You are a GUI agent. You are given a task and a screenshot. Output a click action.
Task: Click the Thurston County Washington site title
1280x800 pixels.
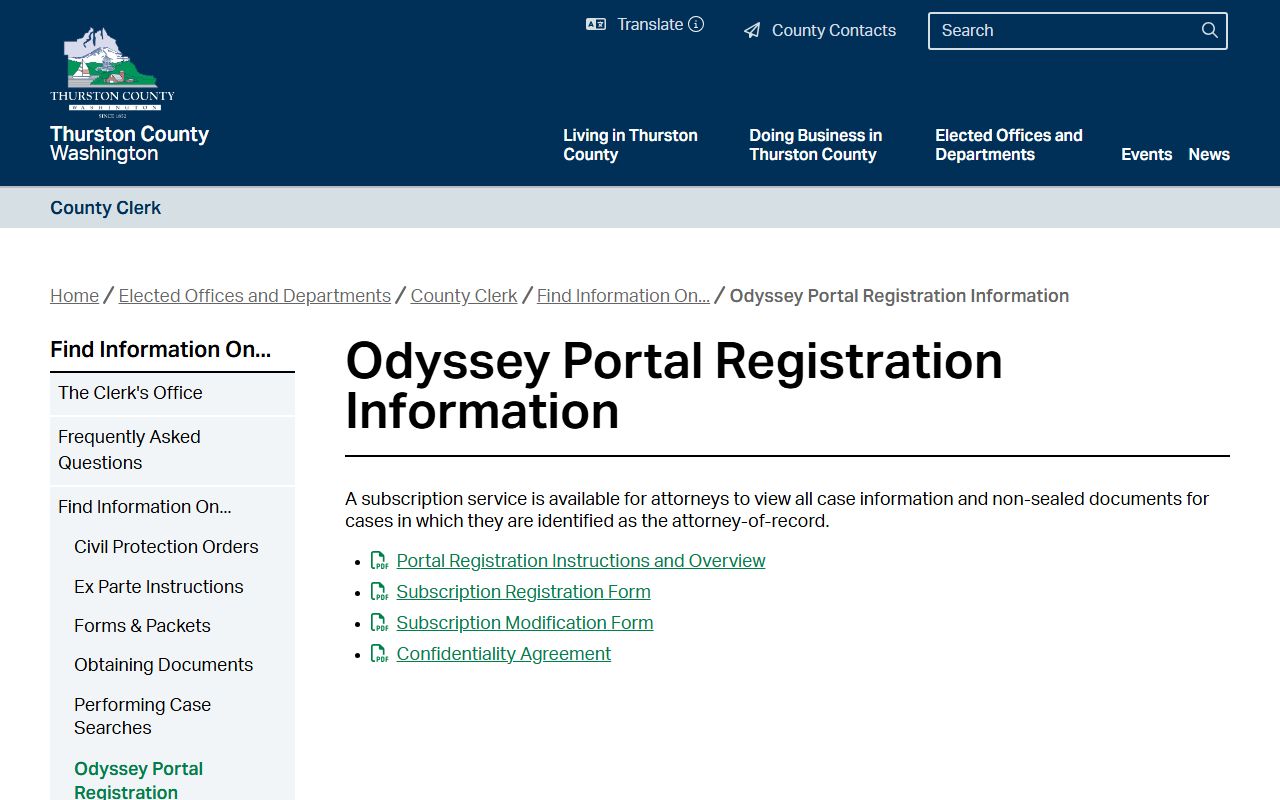tap(130, 144)
